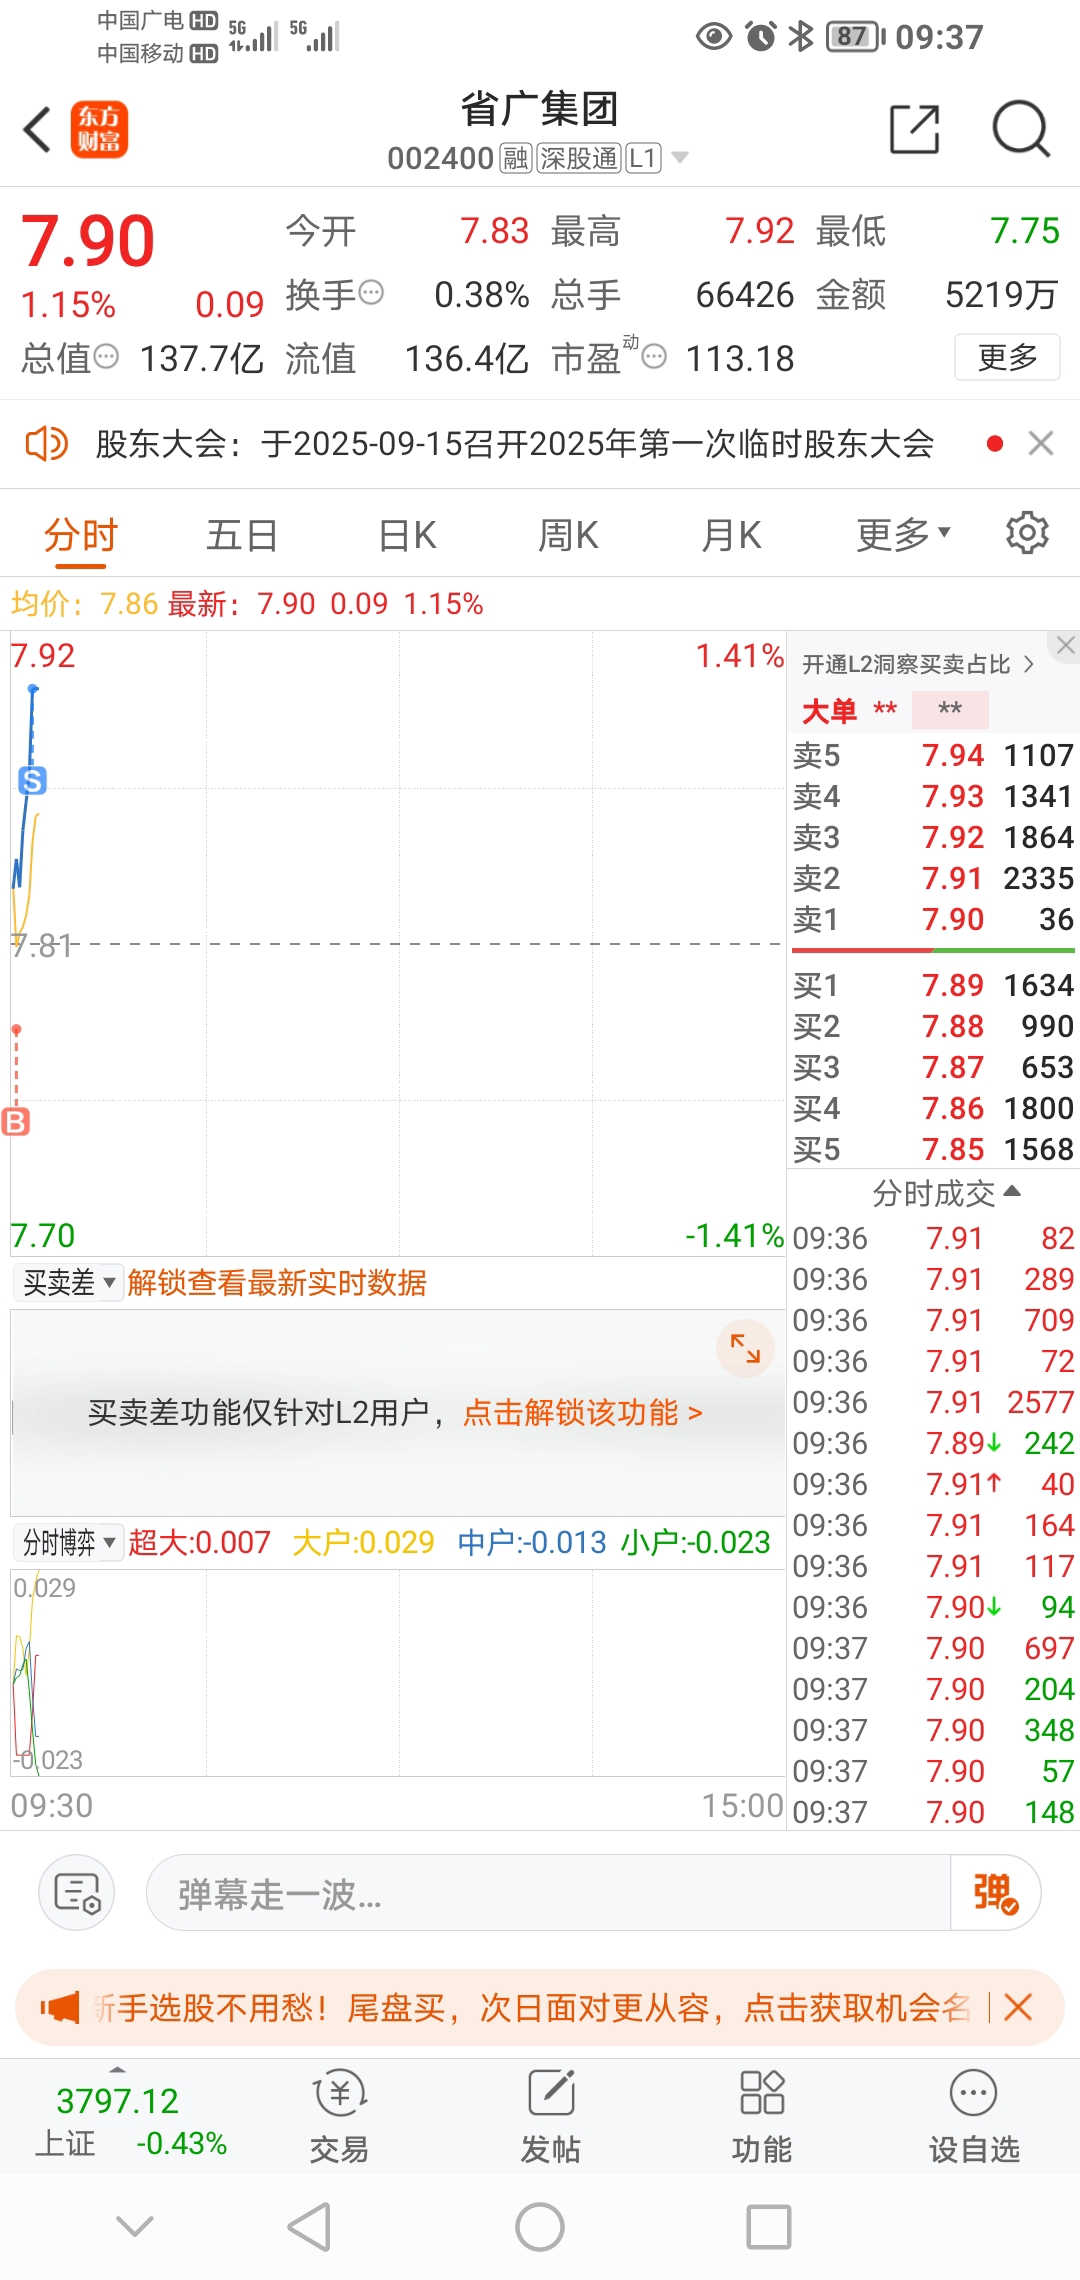Switch to the 分时 tab
The width and height of the screenshot is (1080, 2280).
point(81,535)
